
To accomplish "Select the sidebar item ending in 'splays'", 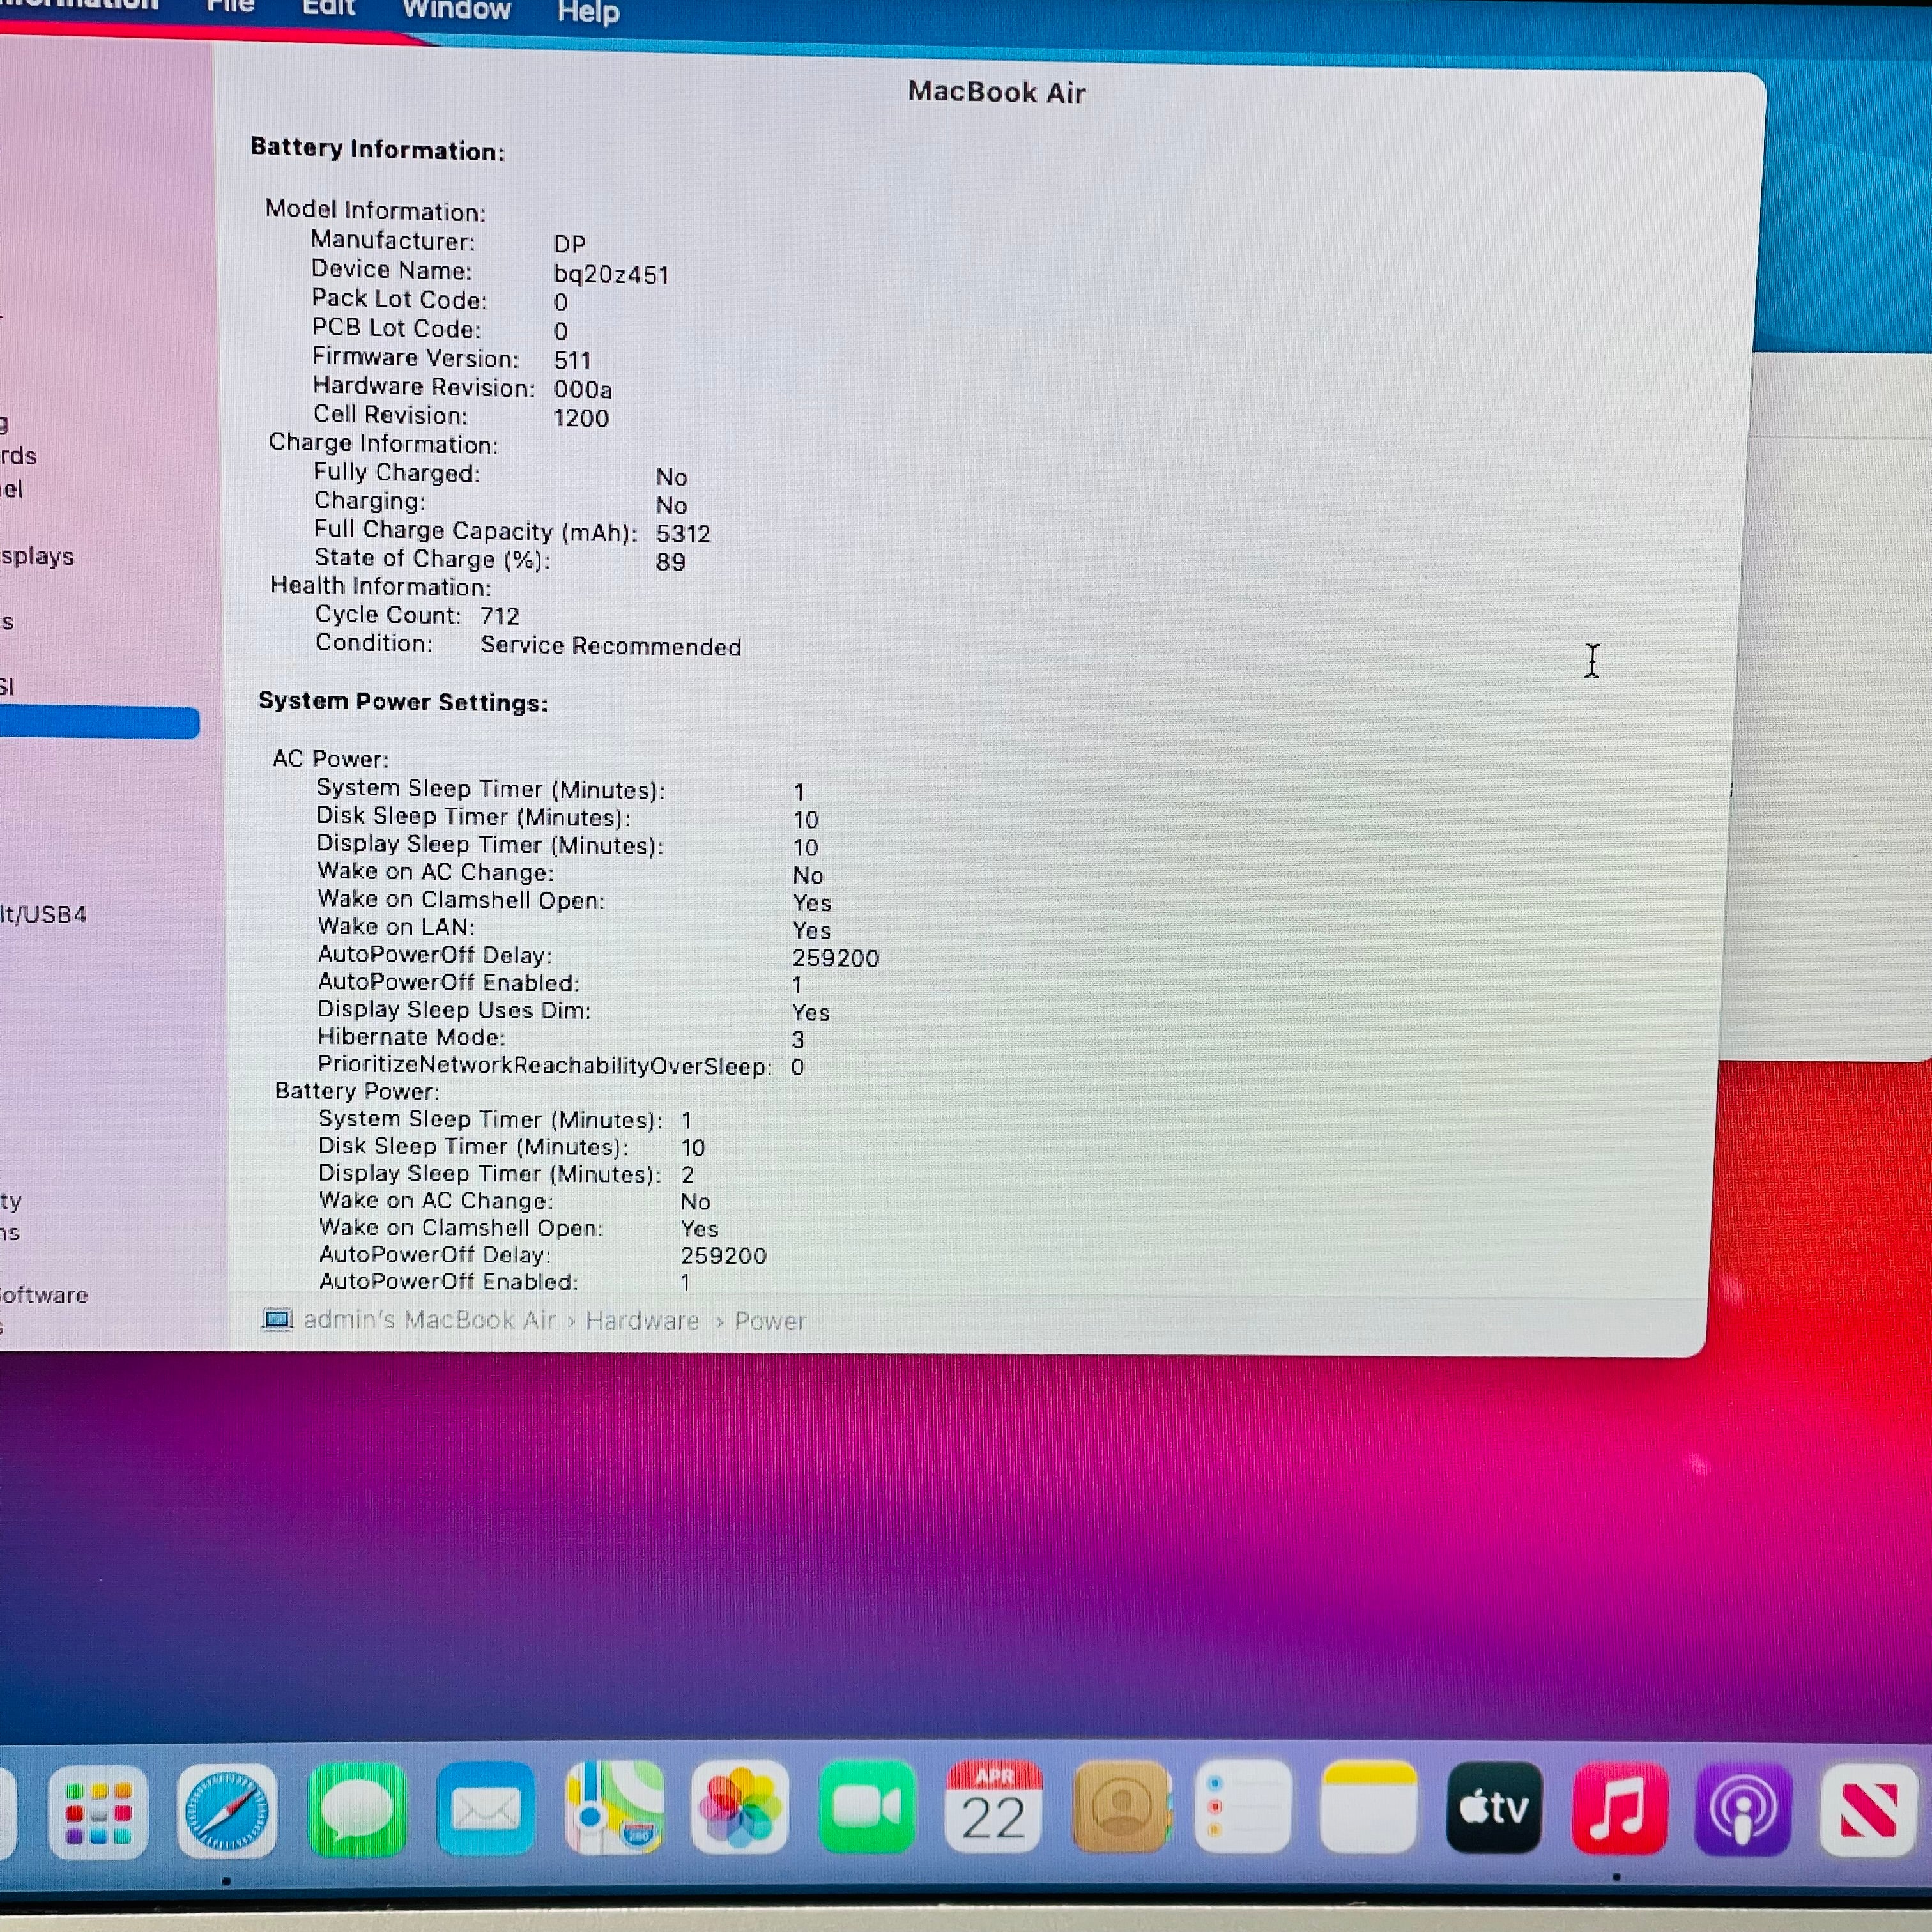I will coord(37,556).
